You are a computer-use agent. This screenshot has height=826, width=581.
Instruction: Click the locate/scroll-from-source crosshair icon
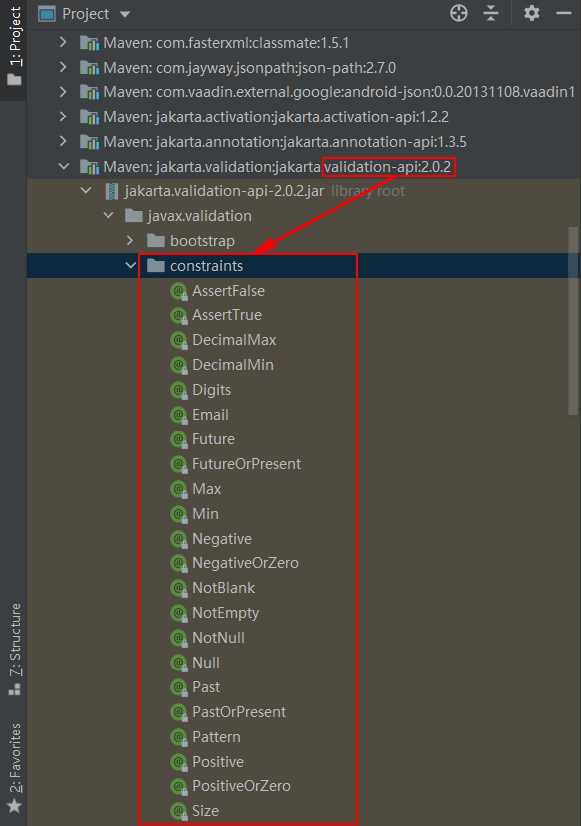(459, 13)
